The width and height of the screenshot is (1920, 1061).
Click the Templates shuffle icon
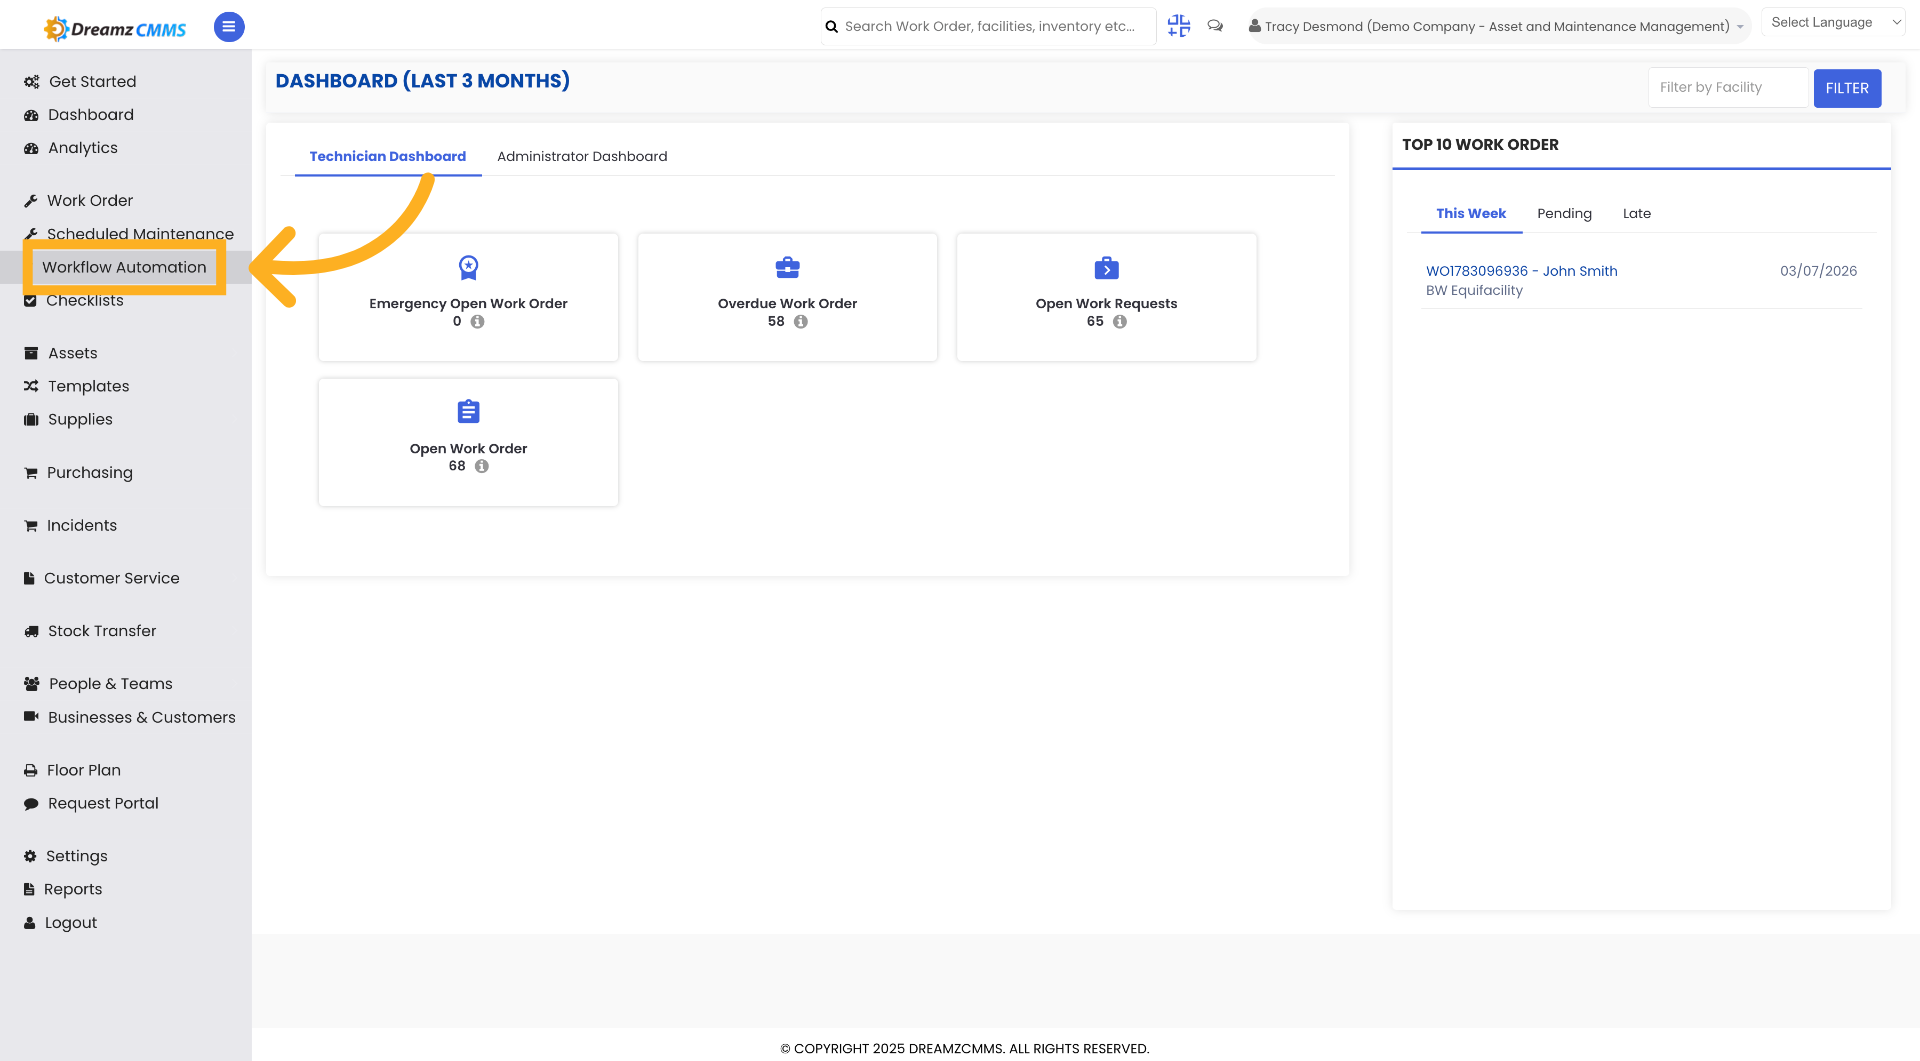(31, 386)
